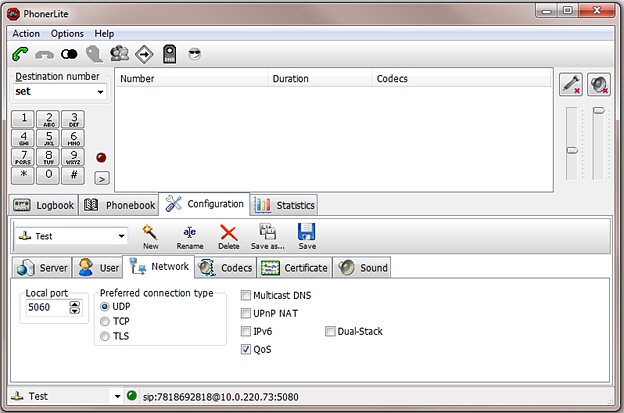Click the red record dot
624x413 pixels.
(101, 158)
